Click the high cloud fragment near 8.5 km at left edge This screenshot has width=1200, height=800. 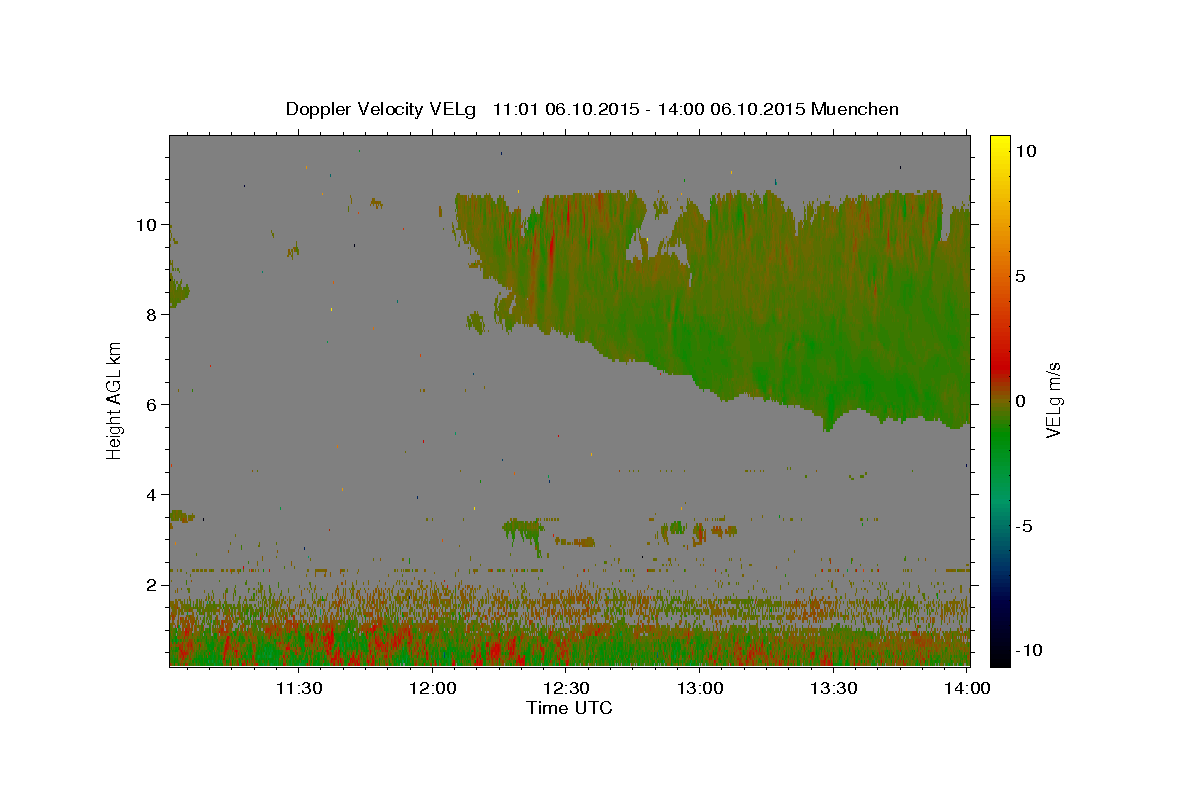pos(178,293)
